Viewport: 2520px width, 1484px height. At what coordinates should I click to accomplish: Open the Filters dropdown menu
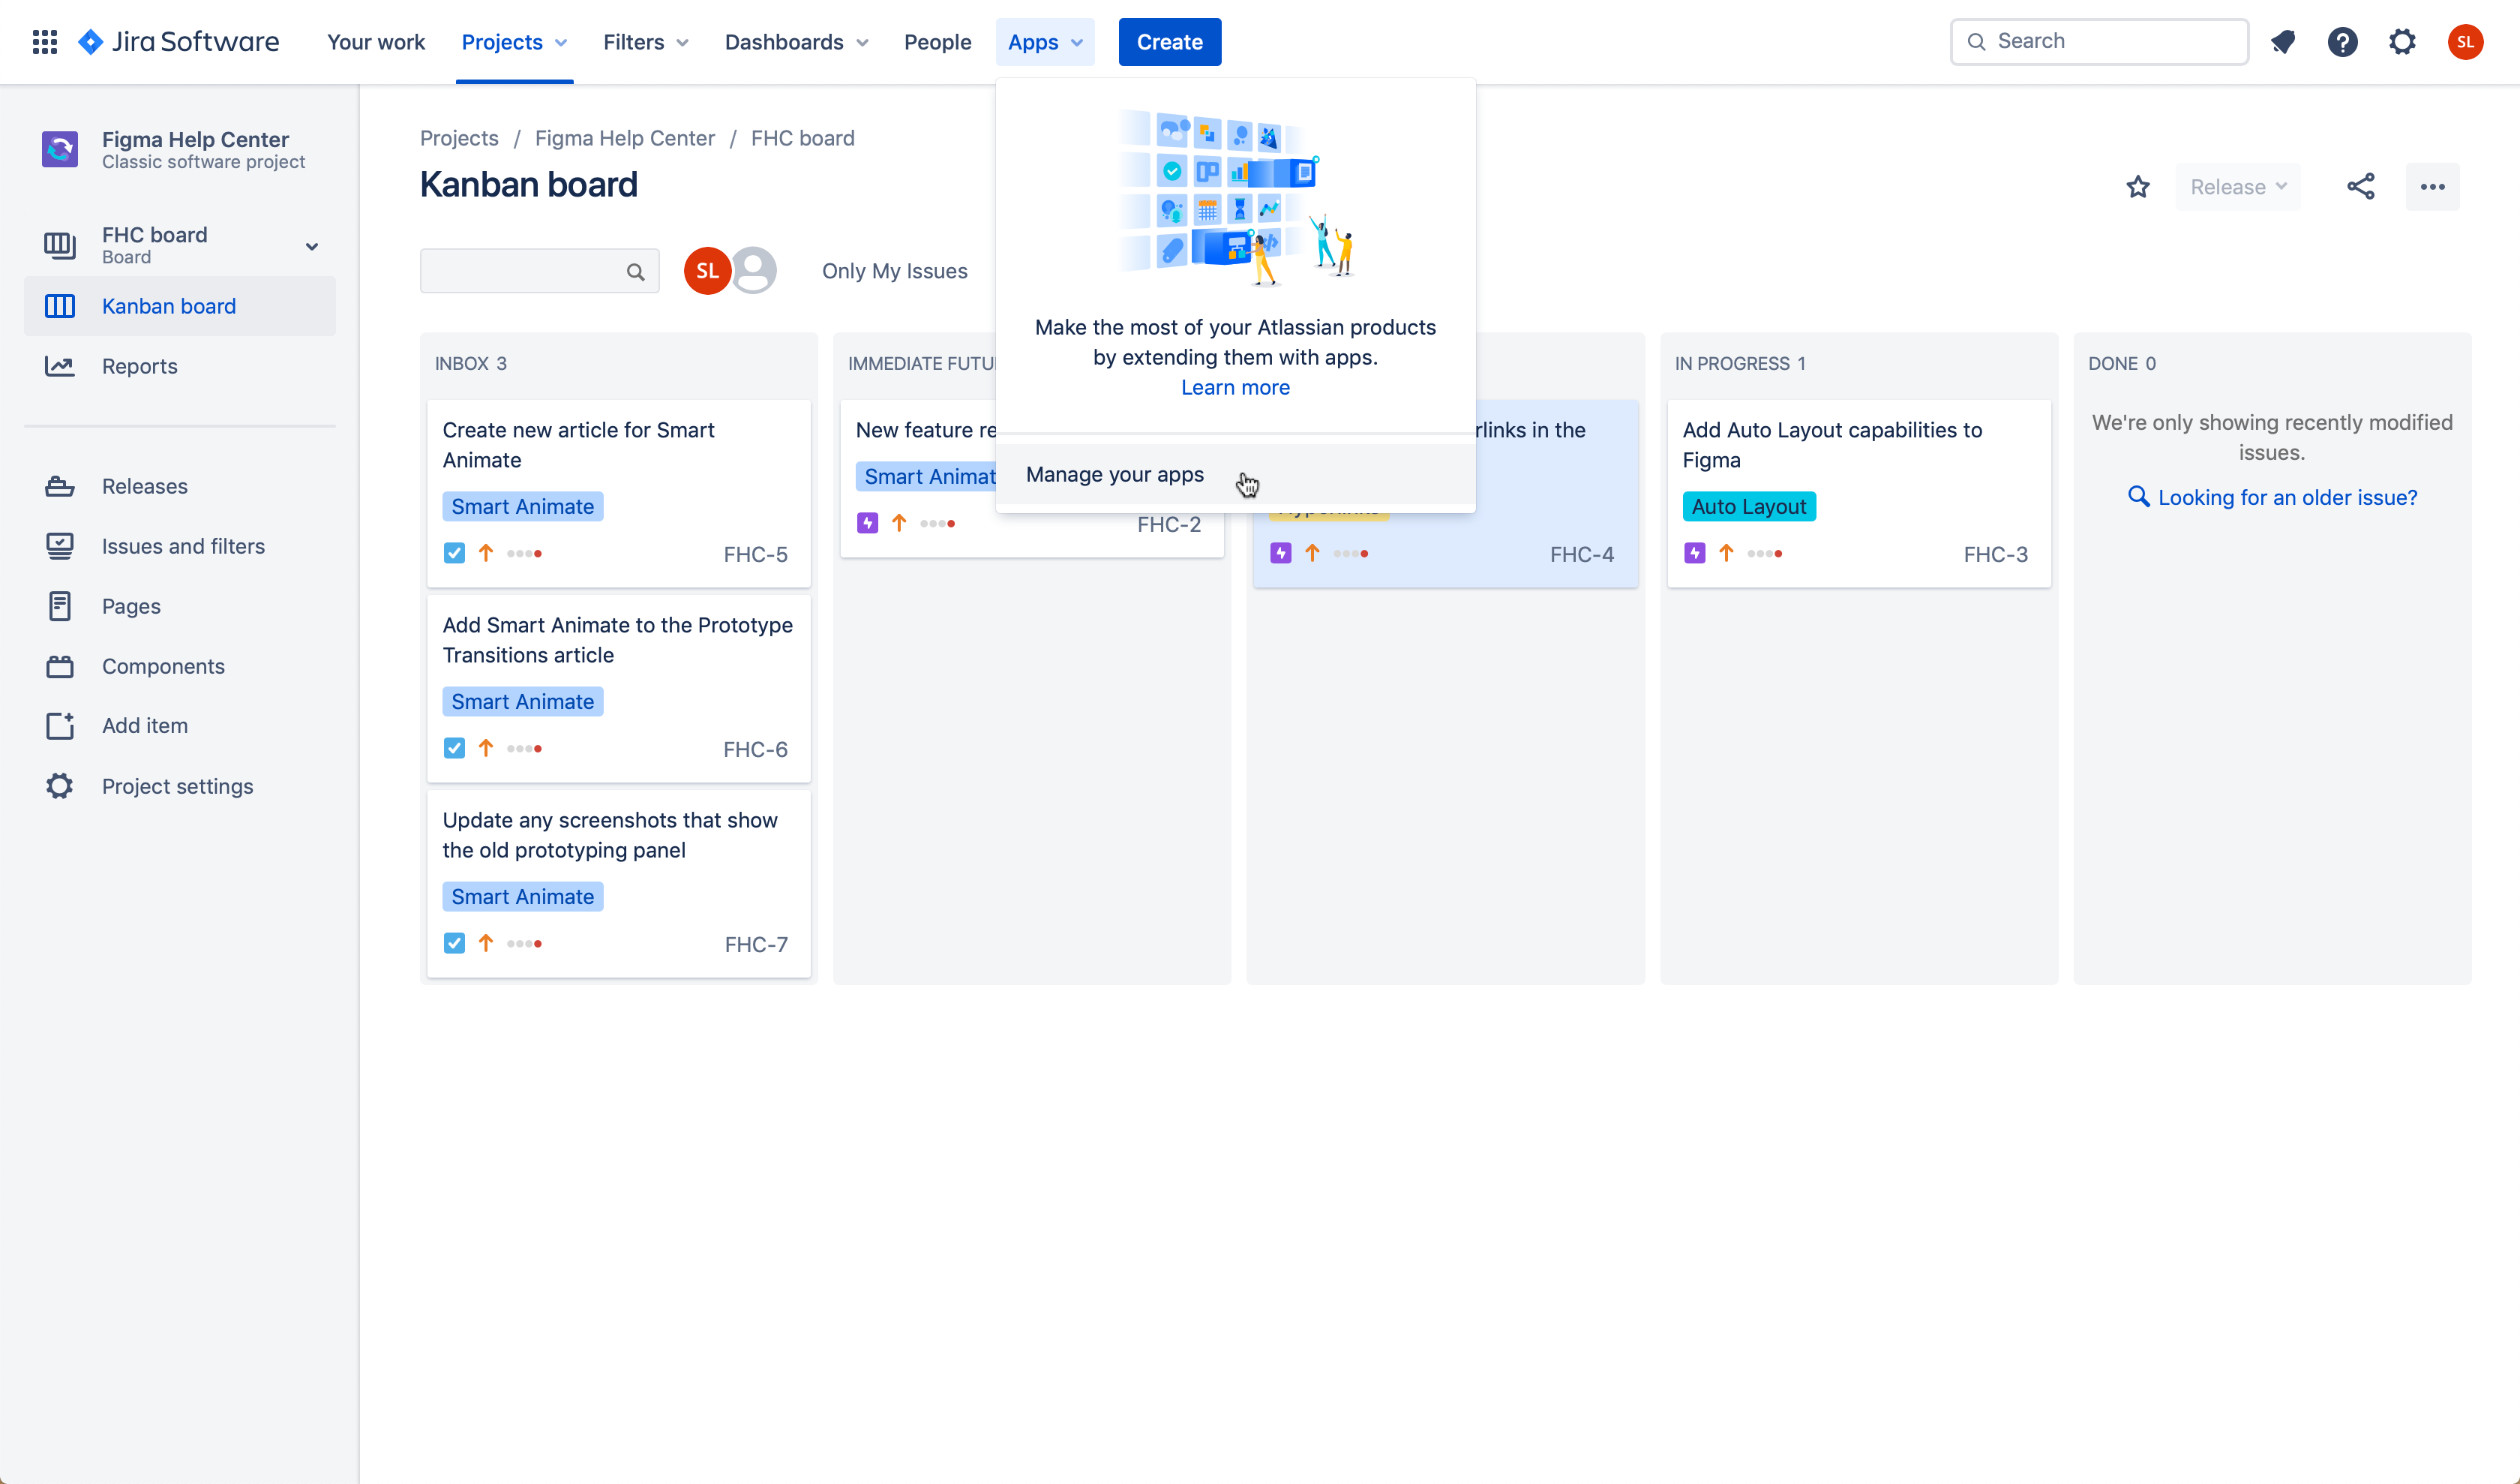pos(645,42)
